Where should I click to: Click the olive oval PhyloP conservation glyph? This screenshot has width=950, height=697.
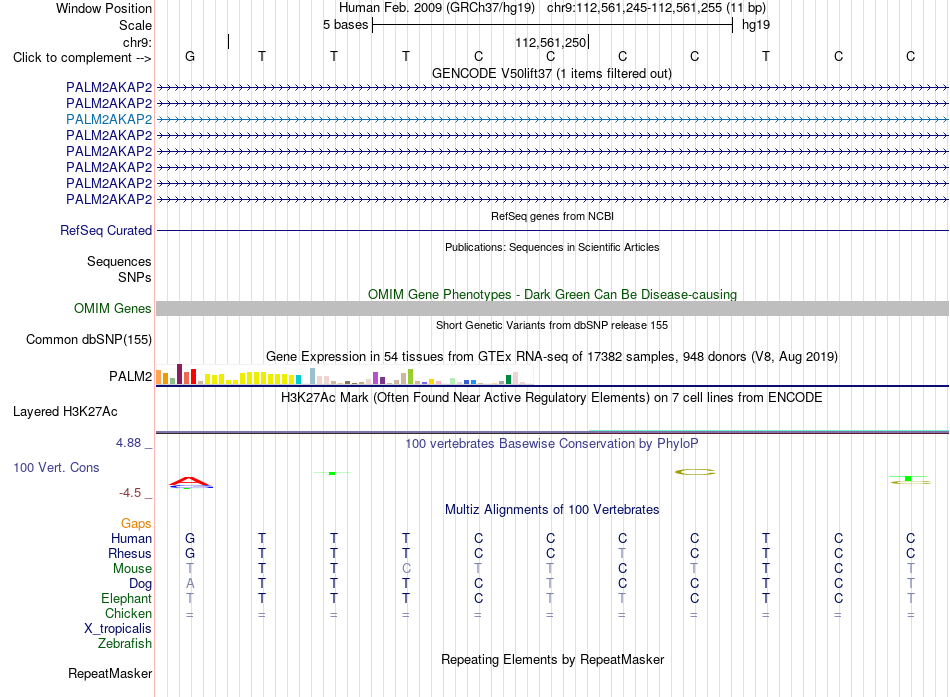coord(695,472)
